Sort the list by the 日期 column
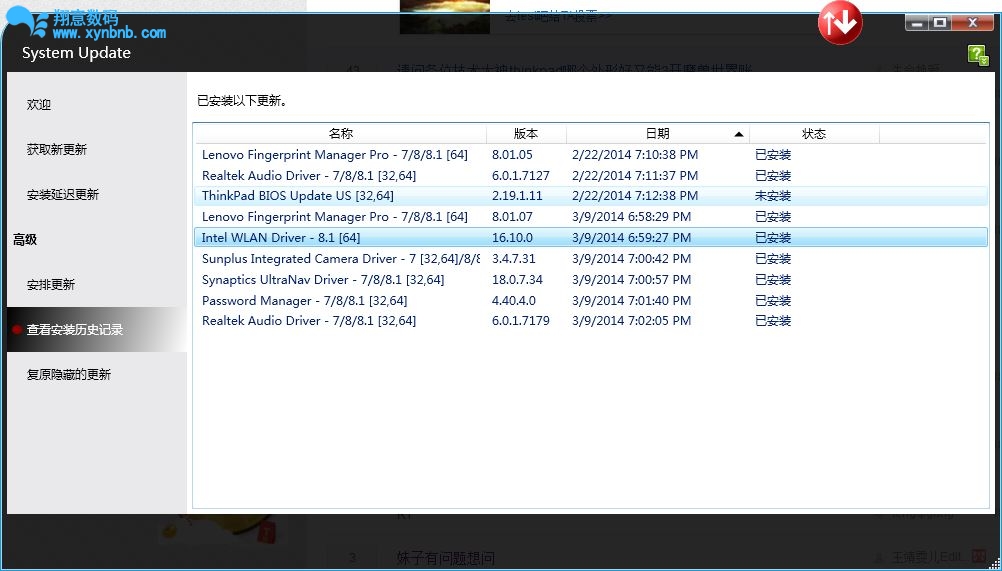Viewport: 1002px width, 571px height. (x=658, y=133)
